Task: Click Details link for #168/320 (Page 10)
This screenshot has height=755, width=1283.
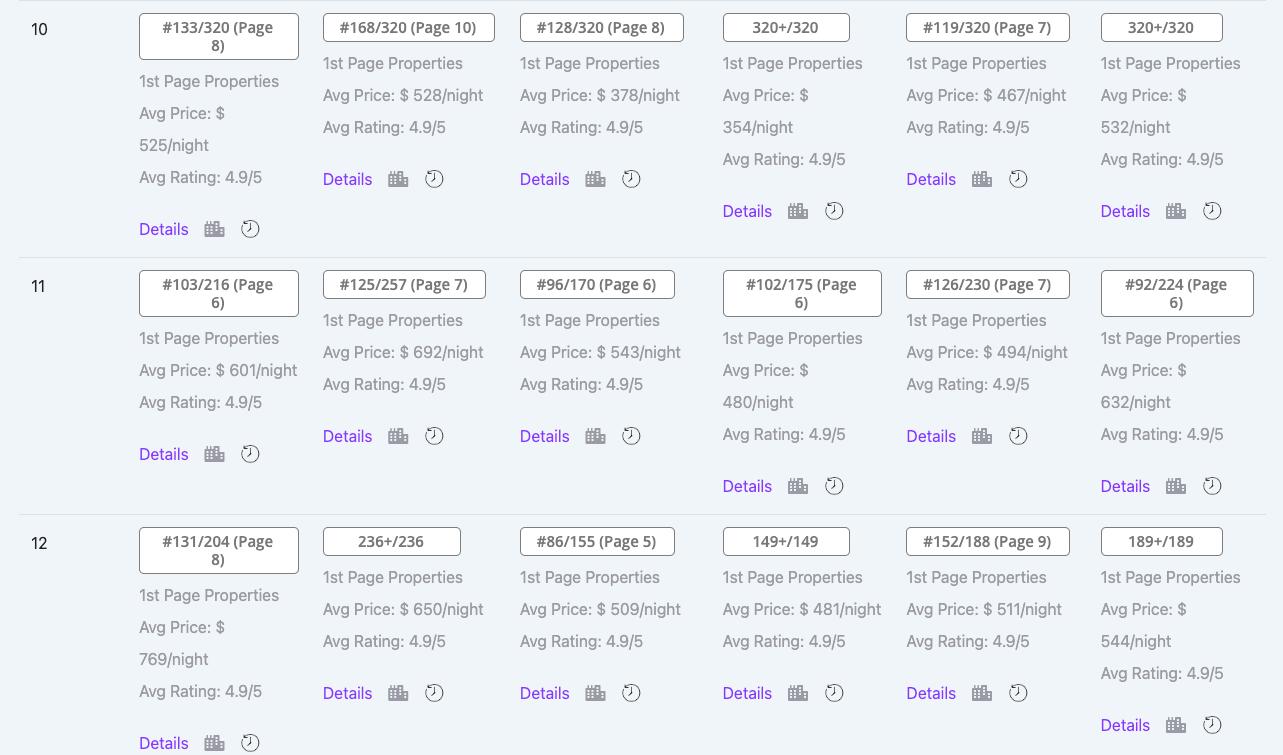Action: [x=347, y=179]
